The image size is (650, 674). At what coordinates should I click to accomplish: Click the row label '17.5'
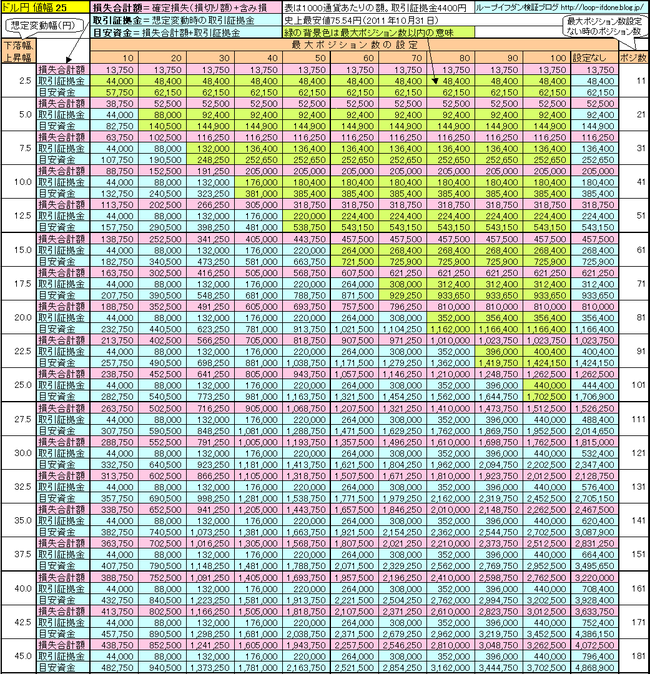click(18, 284)
